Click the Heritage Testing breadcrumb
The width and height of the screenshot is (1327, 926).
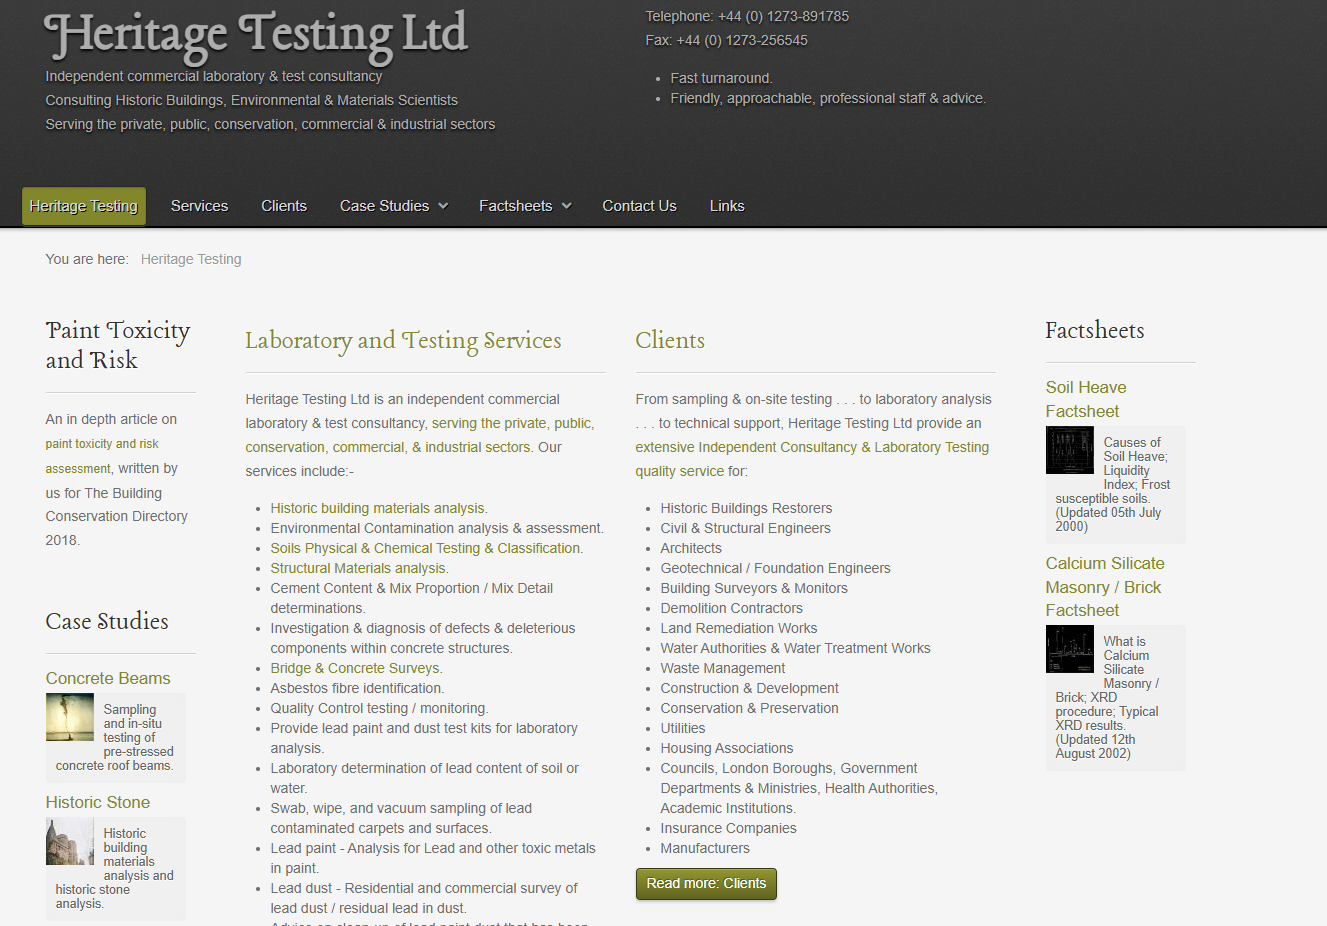point(191,259)
